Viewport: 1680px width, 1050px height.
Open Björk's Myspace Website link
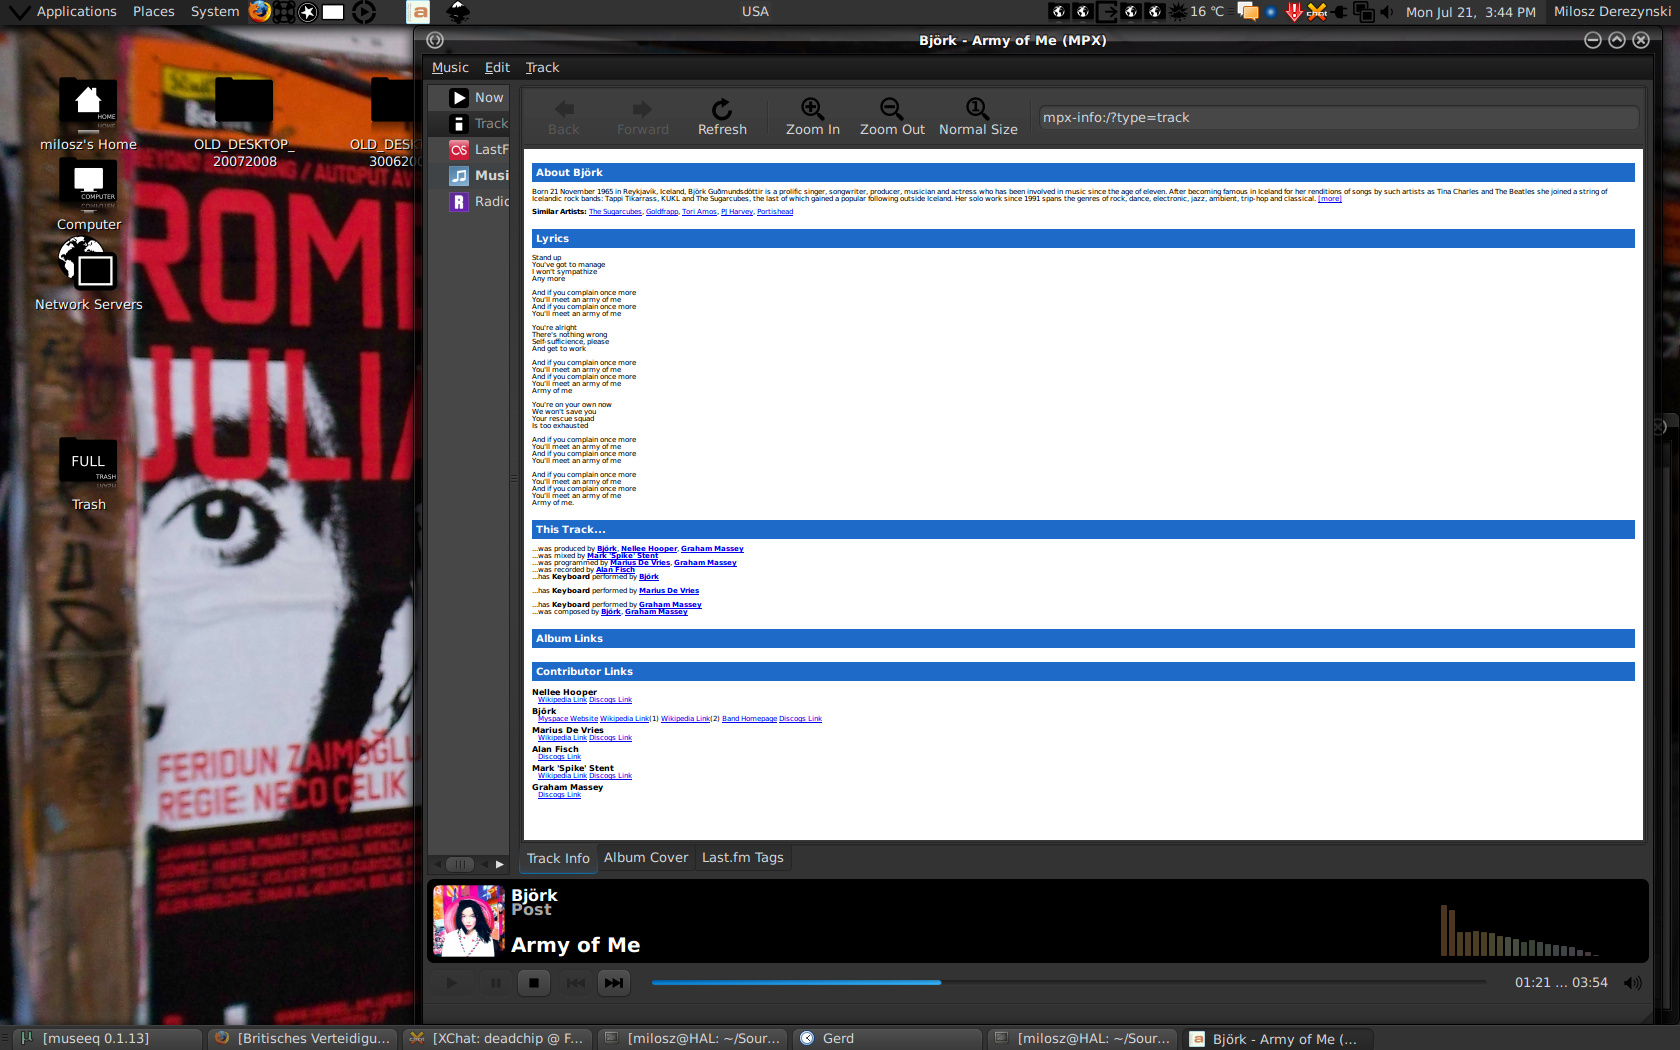(x=568, y=719)
